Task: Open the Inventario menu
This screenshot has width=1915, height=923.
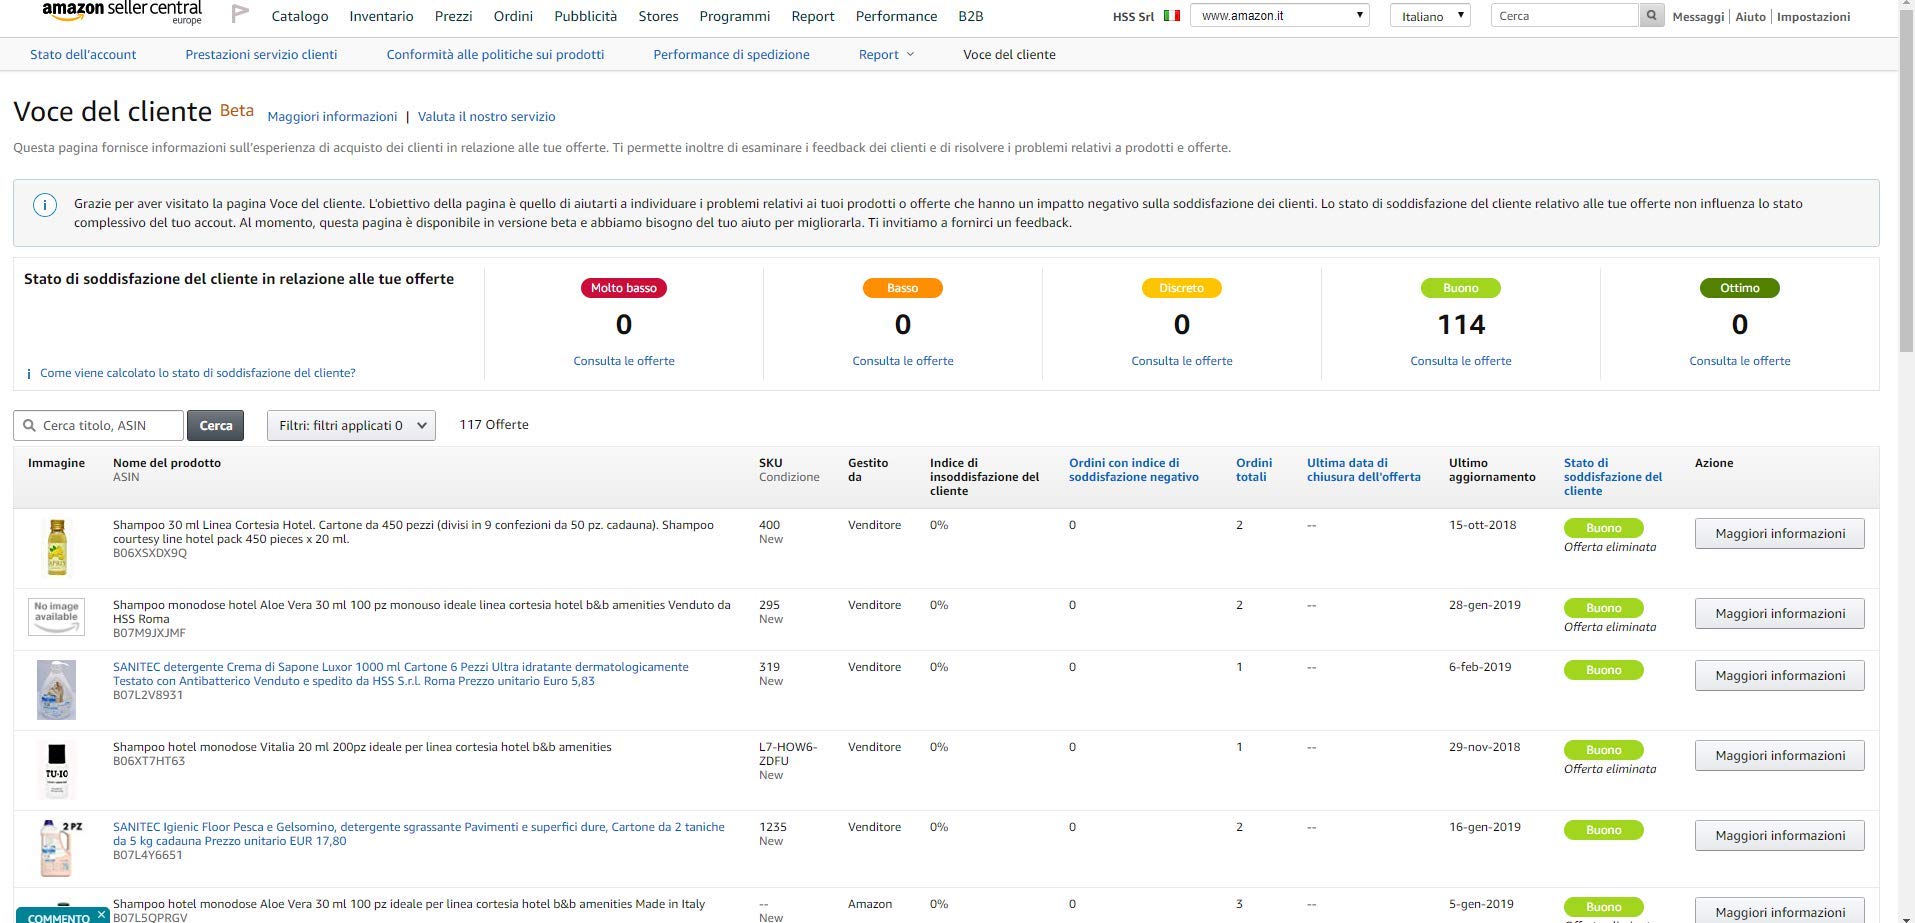Action: point(381,16)
